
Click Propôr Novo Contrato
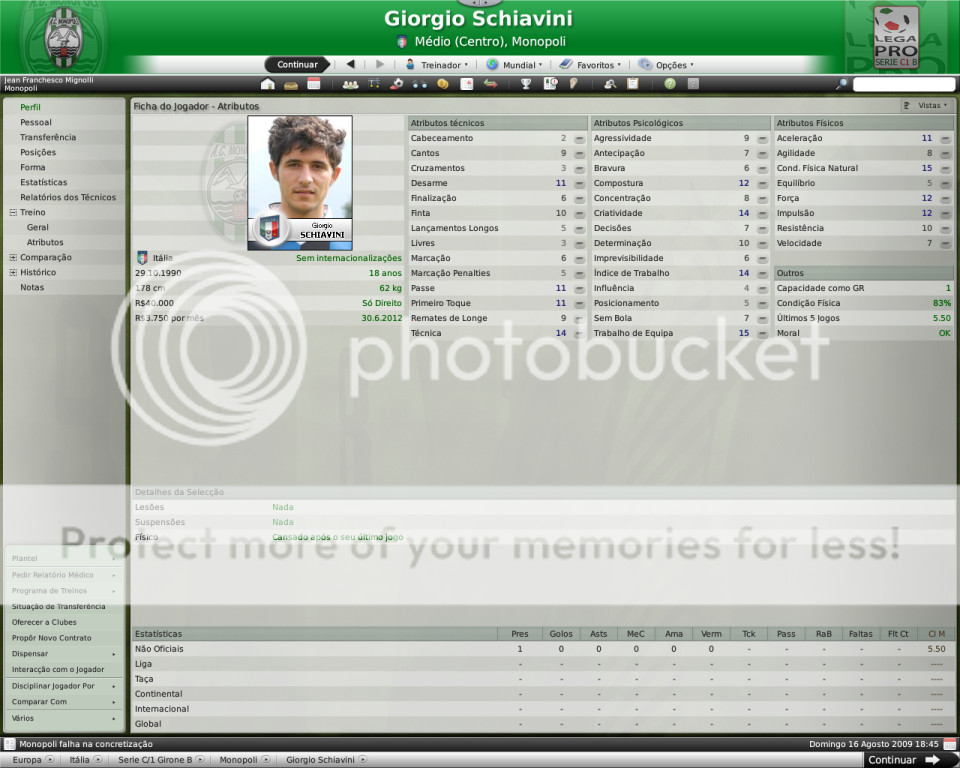[51, 637]
